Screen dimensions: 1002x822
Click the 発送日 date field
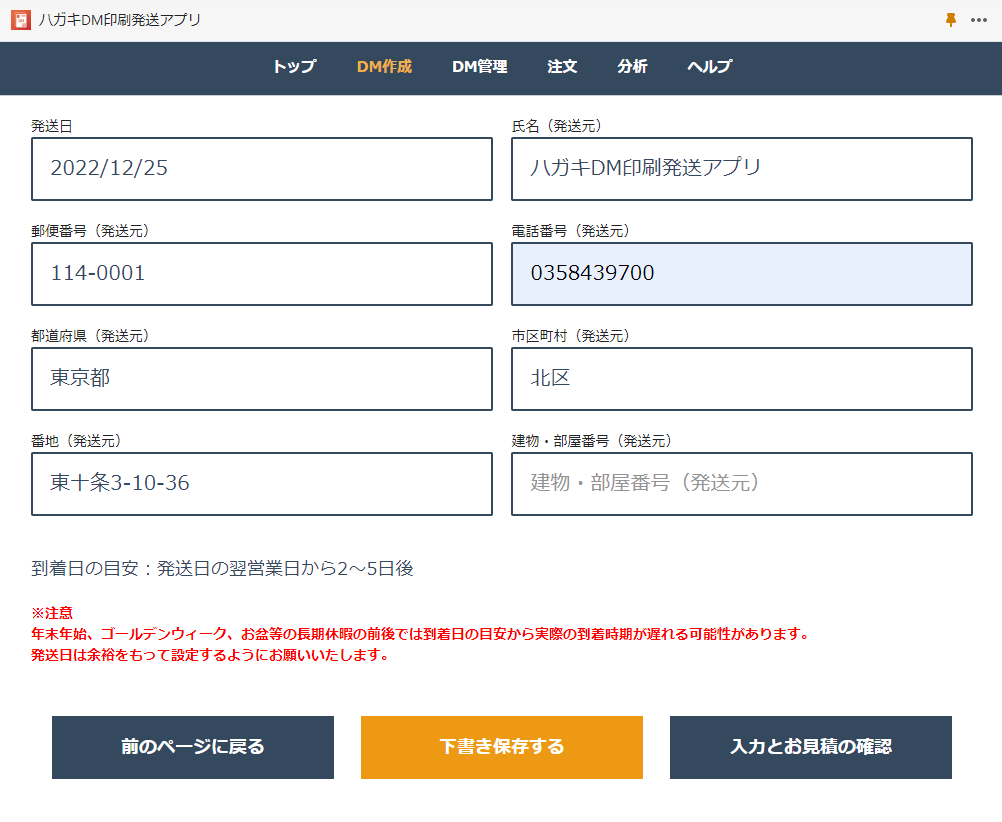click(262, 169)
